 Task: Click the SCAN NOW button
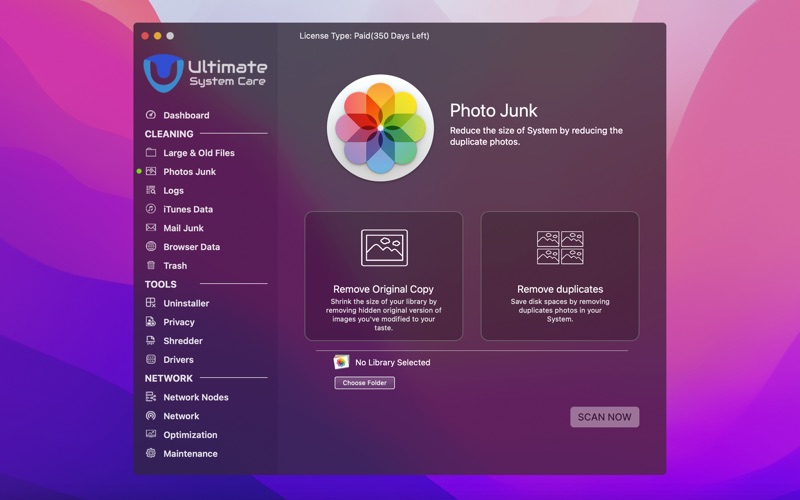tap(605, 417)
